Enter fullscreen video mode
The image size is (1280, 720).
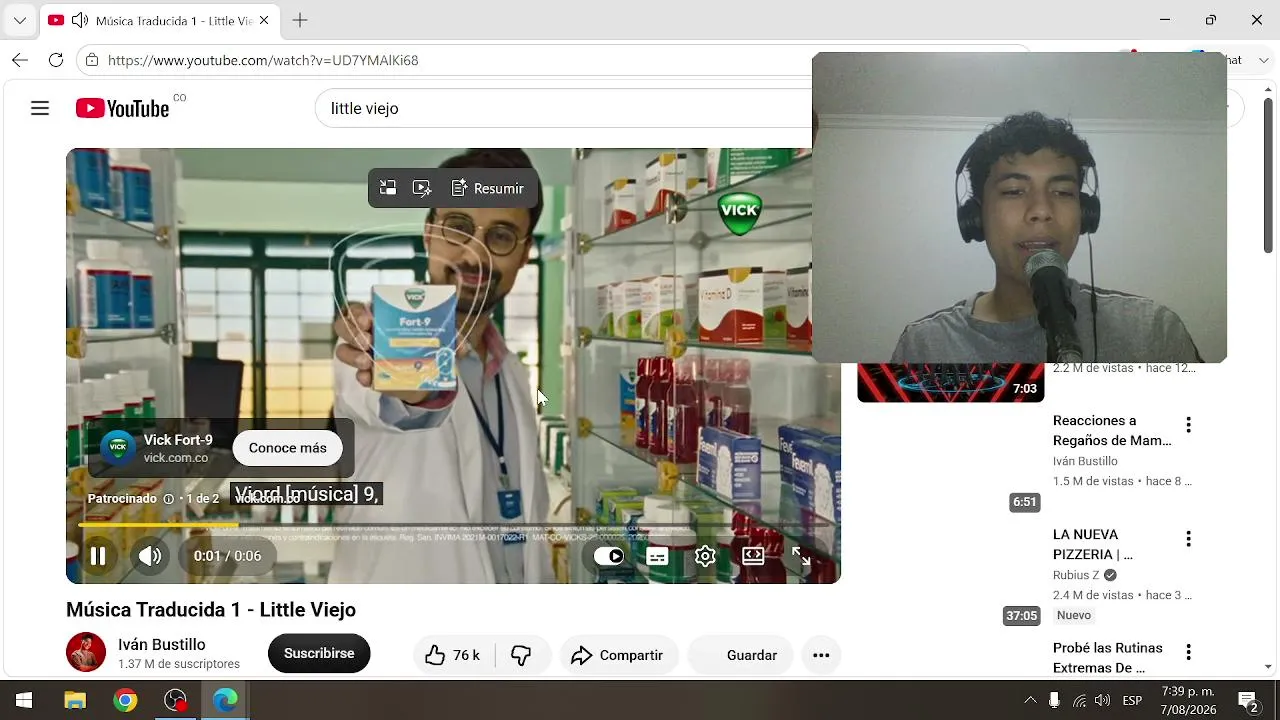pos(801,556)
